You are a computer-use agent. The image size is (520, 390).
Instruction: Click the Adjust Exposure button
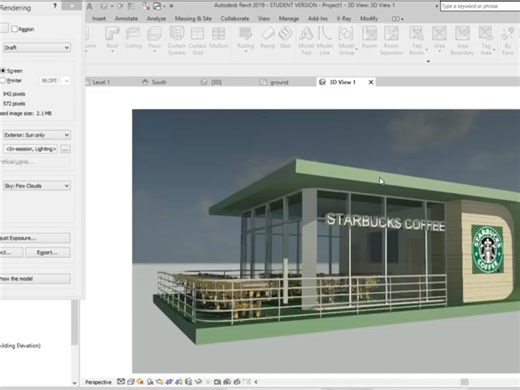tap(35, 238)
